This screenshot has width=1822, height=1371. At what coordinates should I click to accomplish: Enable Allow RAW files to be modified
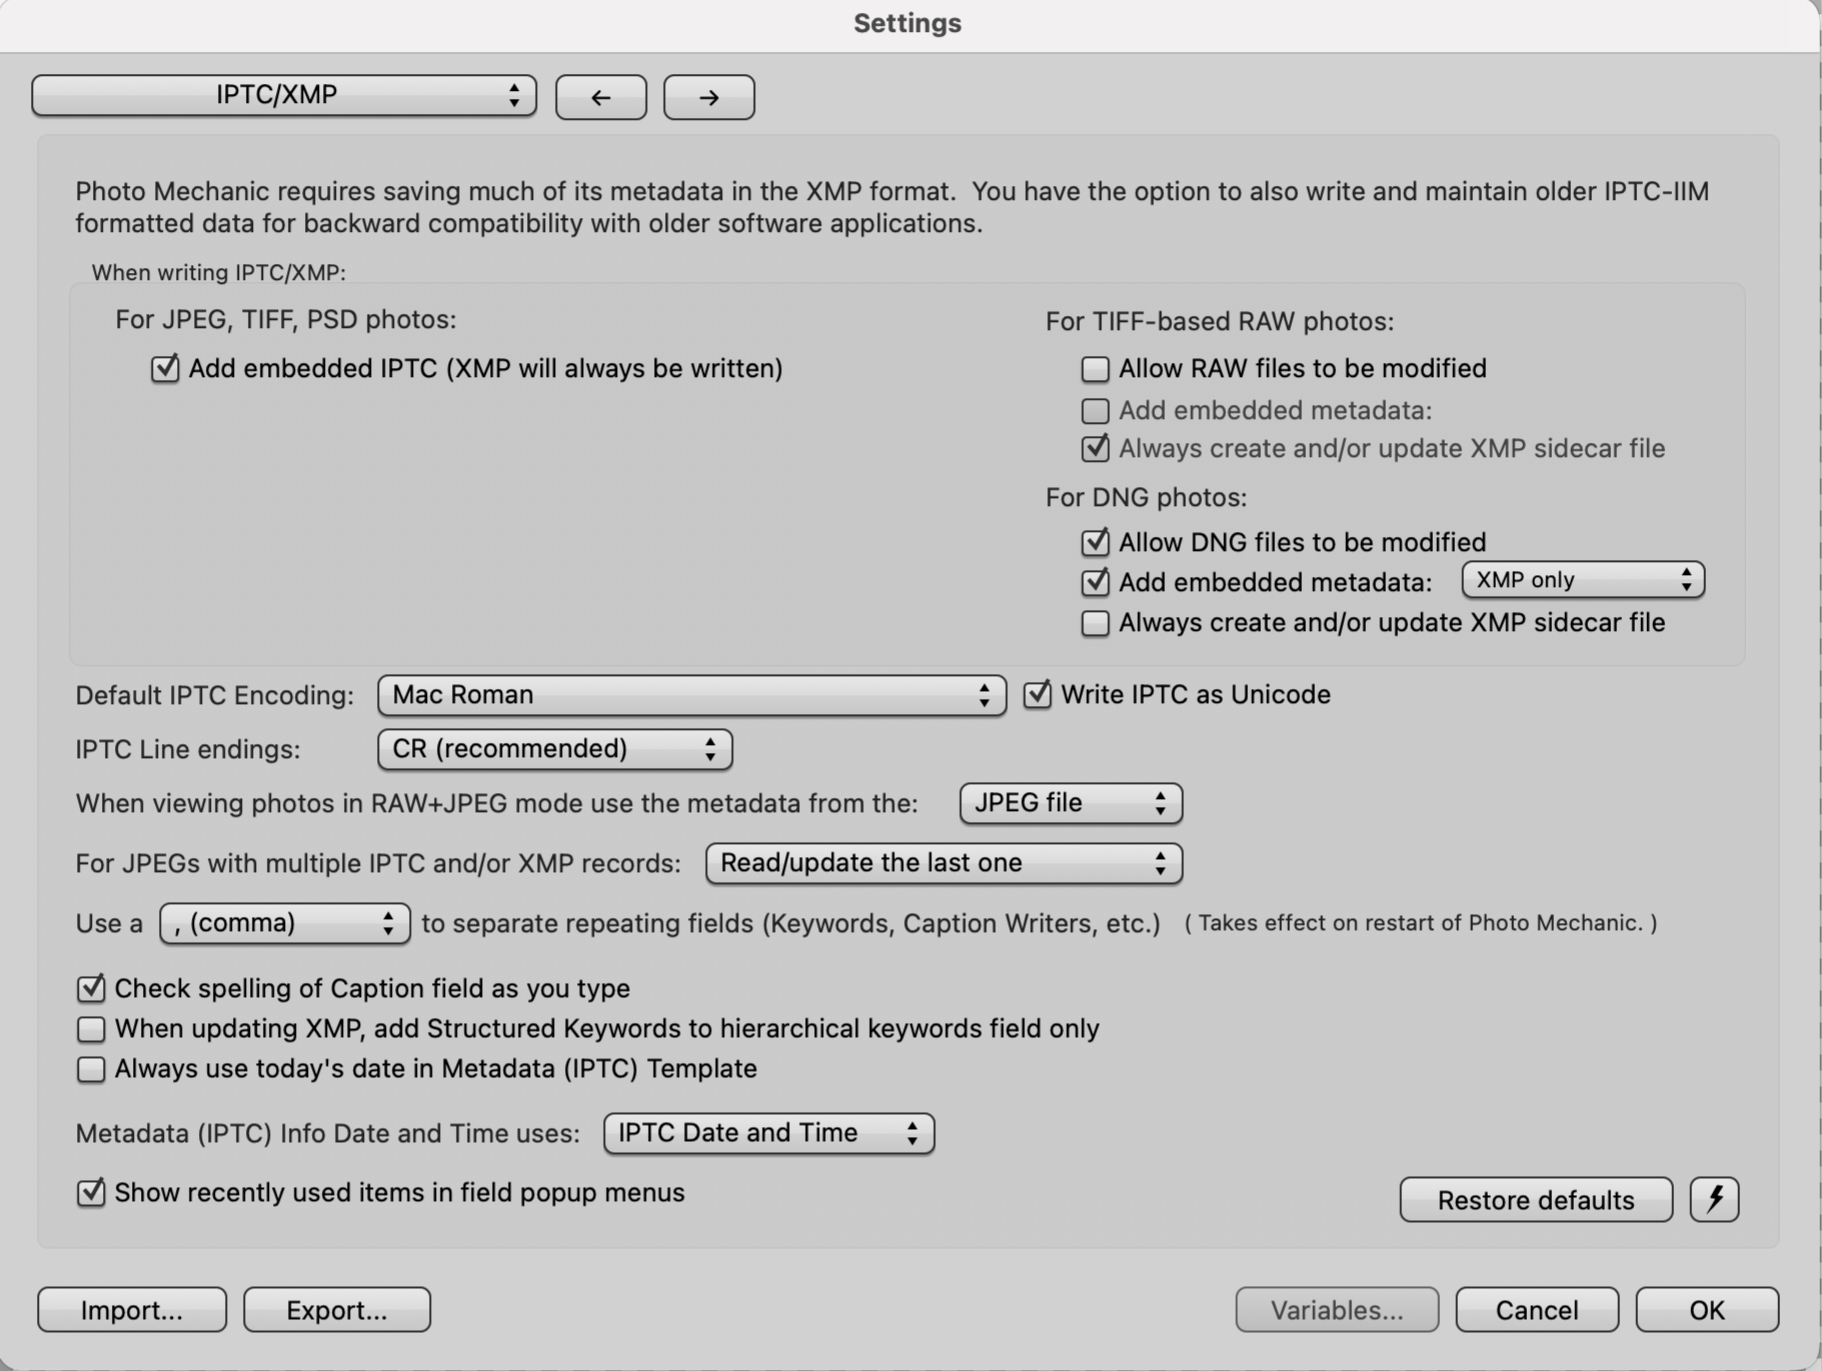coord(1095,369)
